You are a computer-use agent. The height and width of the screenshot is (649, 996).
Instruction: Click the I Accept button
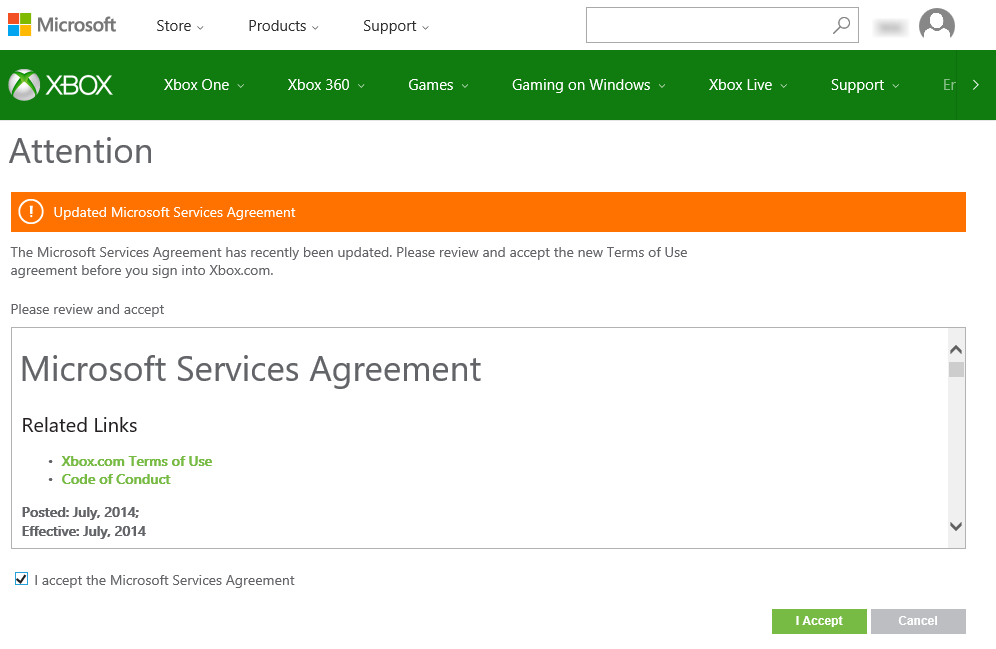click(819, 621)
